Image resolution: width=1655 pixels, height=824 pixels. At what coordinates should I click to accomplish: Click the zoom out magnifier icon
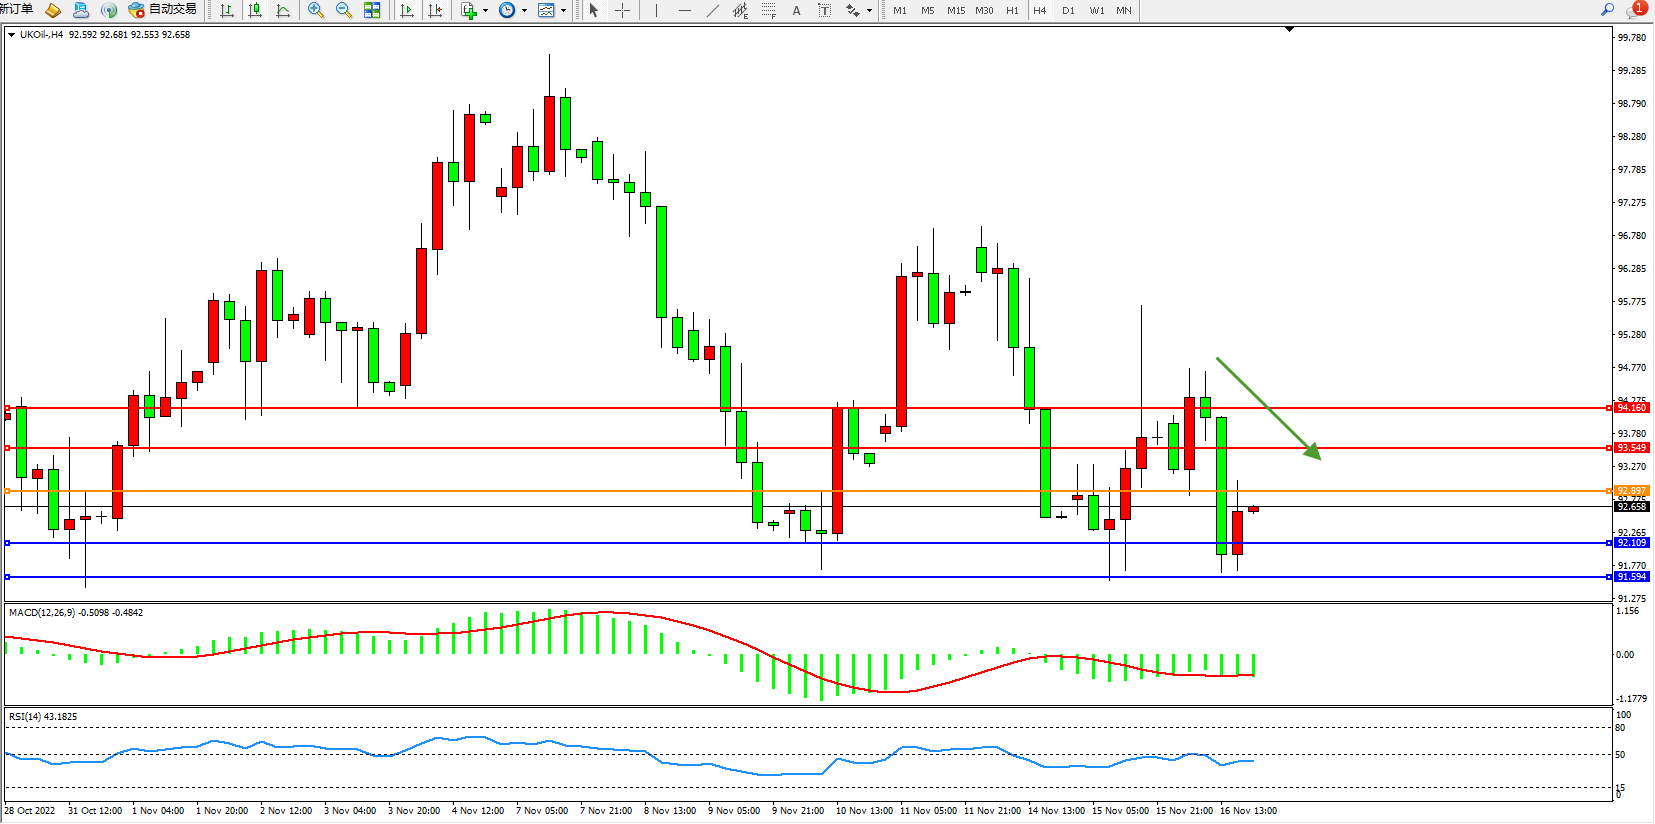(x=344, y=10)
